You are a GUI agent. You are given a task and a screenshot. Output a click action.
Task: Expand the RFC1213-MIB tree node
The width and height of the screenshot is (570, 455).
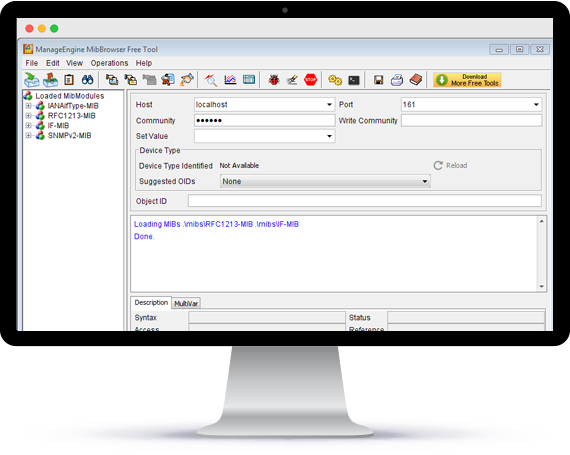(28, 116)
